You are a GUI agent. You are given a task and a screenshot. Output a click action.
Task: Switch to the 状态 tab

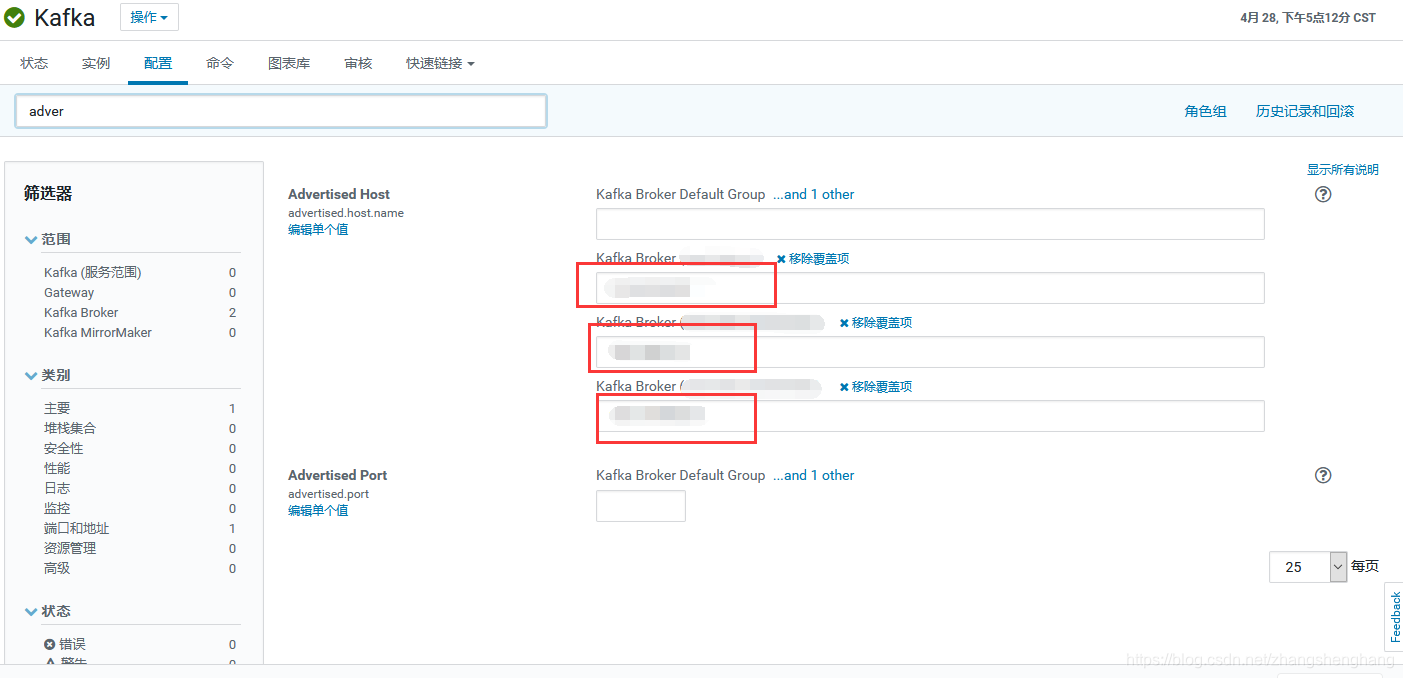34,63
